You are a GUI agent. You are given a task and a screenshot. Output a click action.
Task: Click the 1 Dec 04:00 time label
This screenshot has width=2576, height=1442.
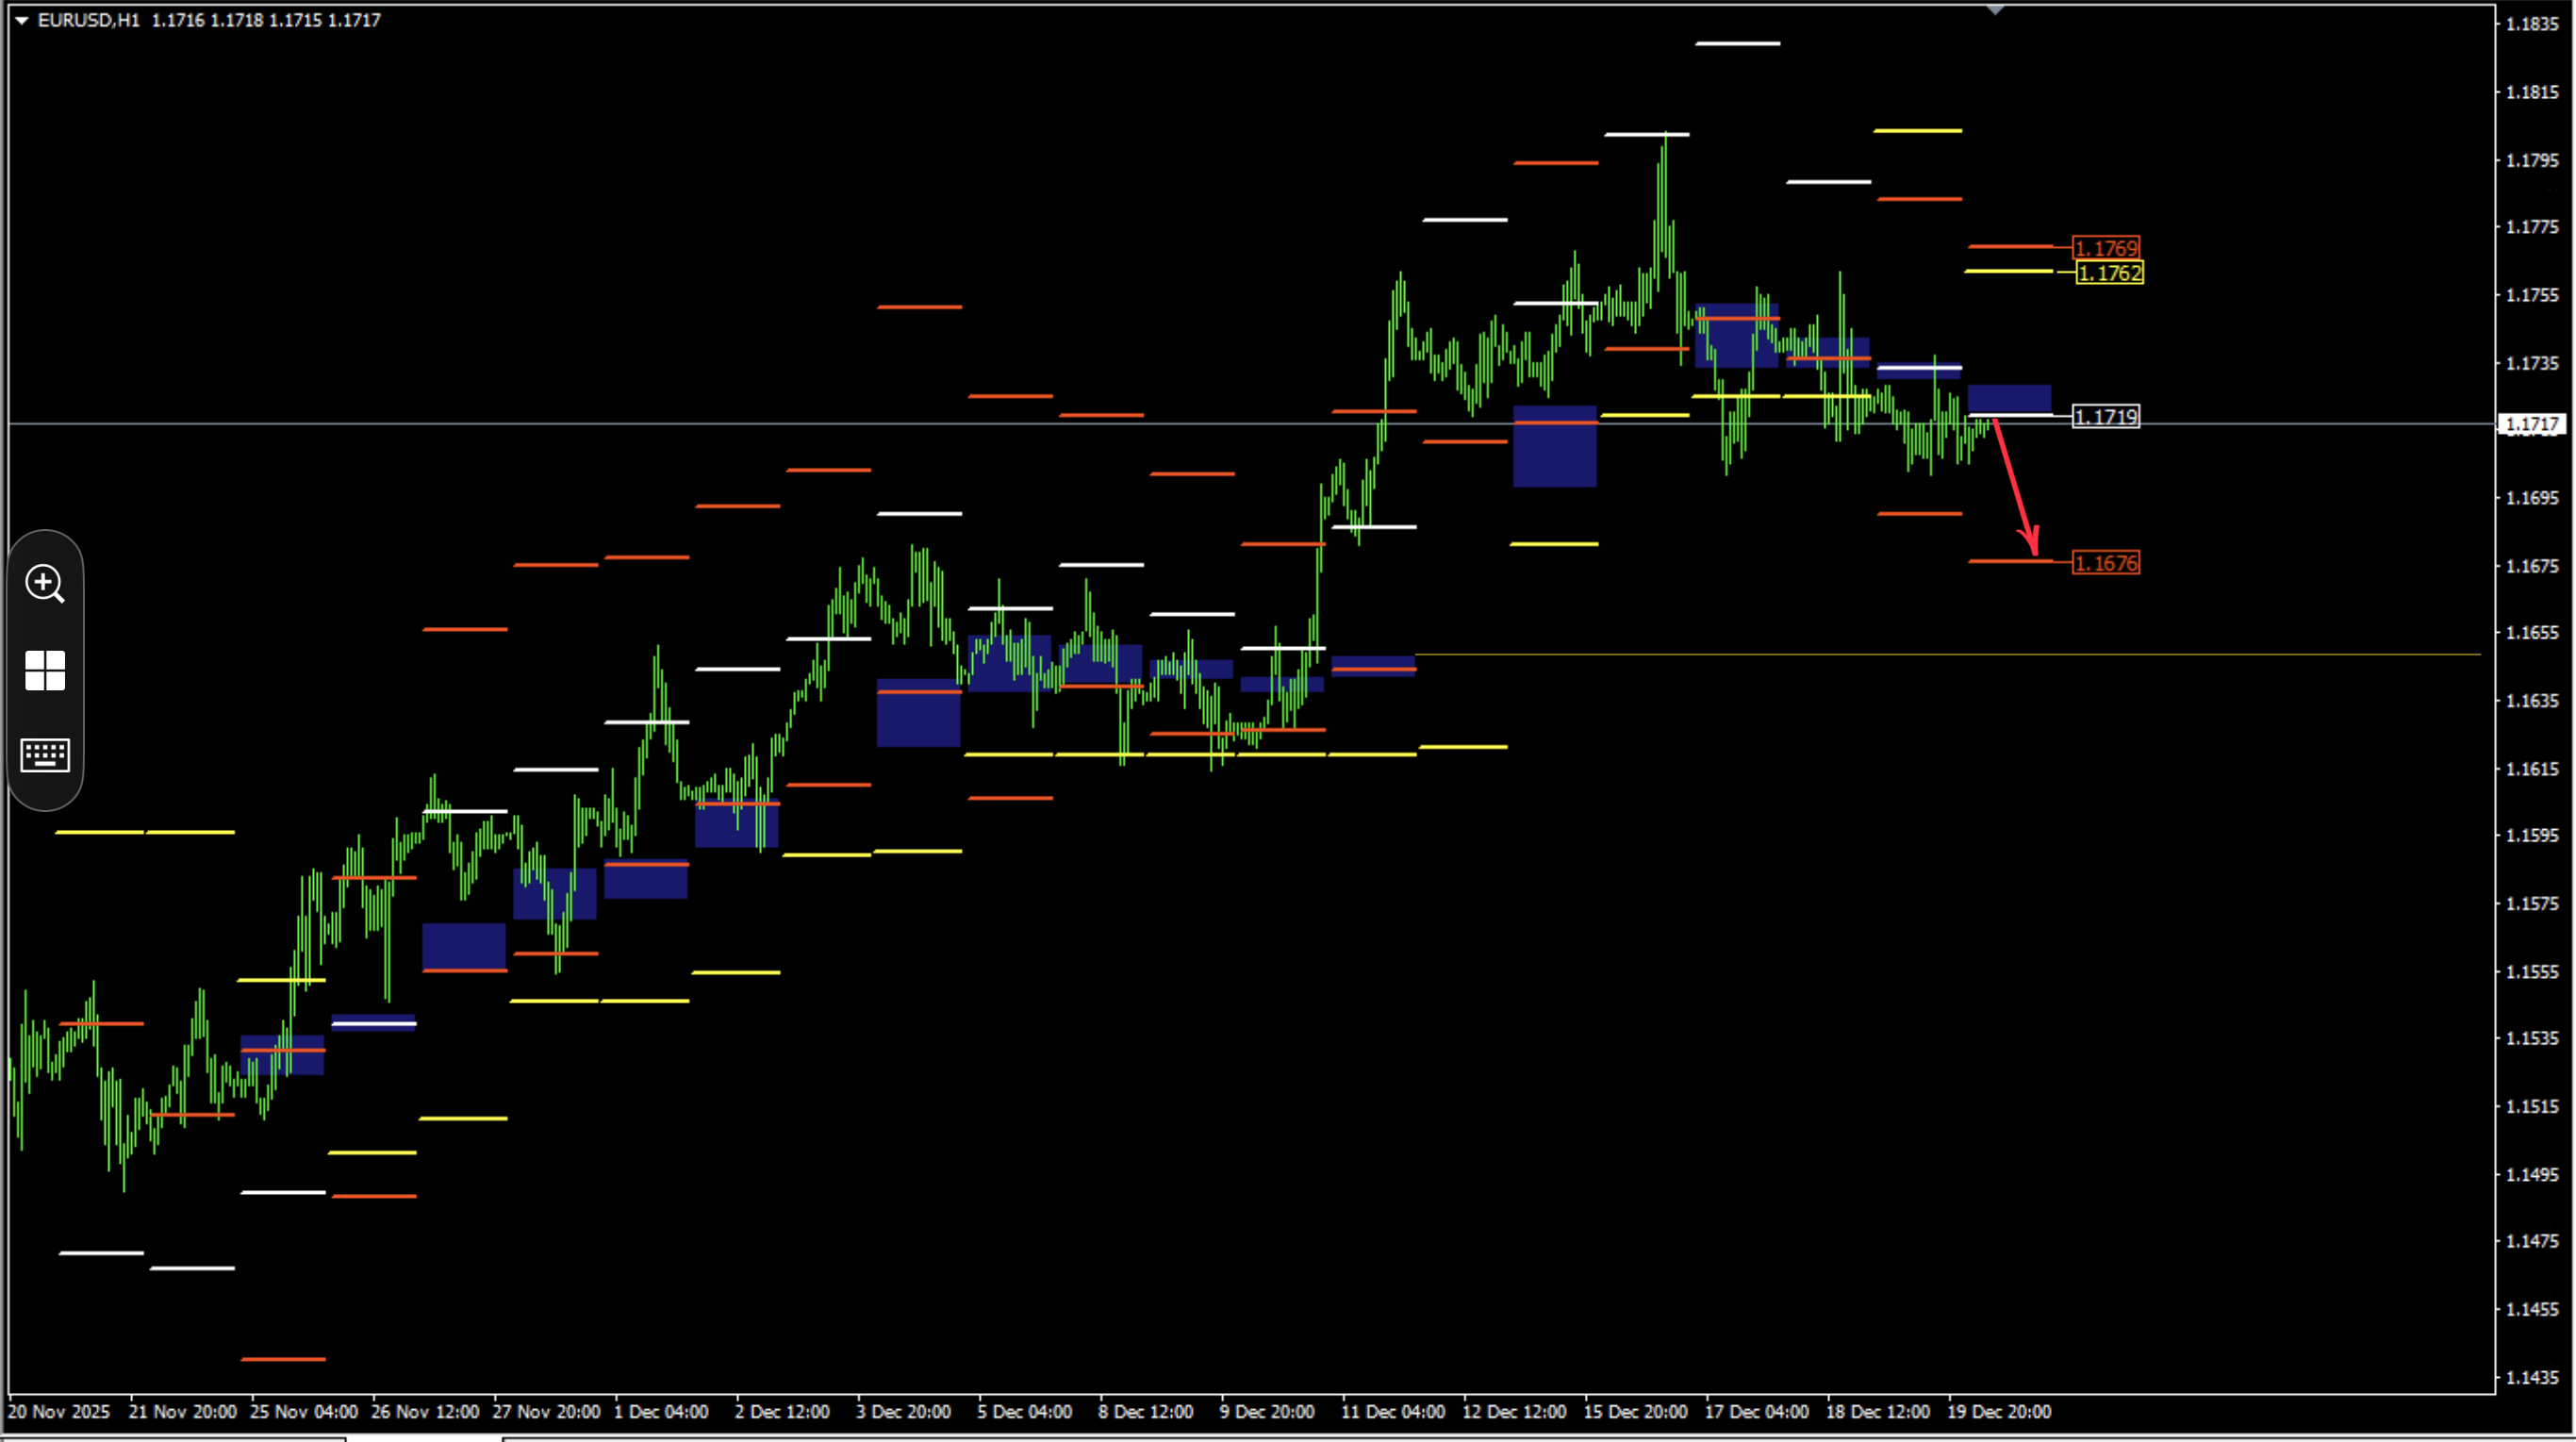[661, 1412]
